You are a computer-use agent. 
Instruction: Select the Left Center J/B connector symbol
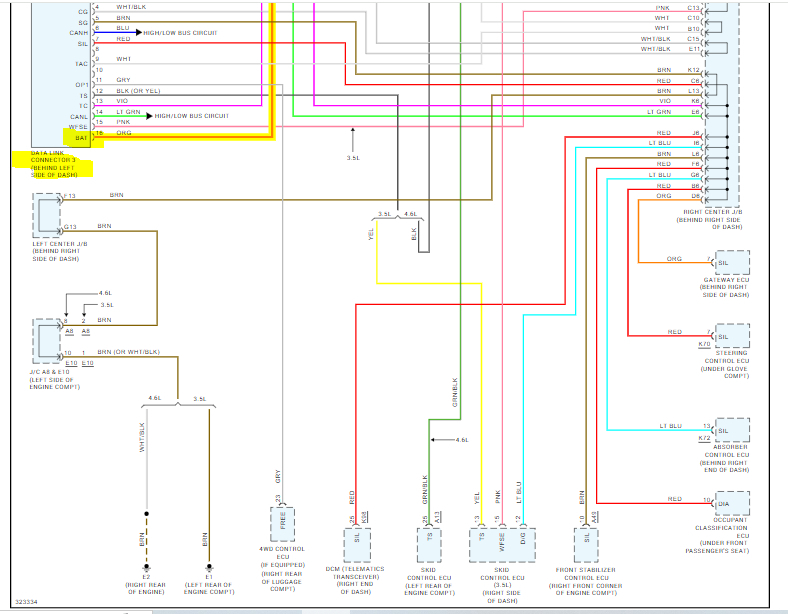(47, 216)
